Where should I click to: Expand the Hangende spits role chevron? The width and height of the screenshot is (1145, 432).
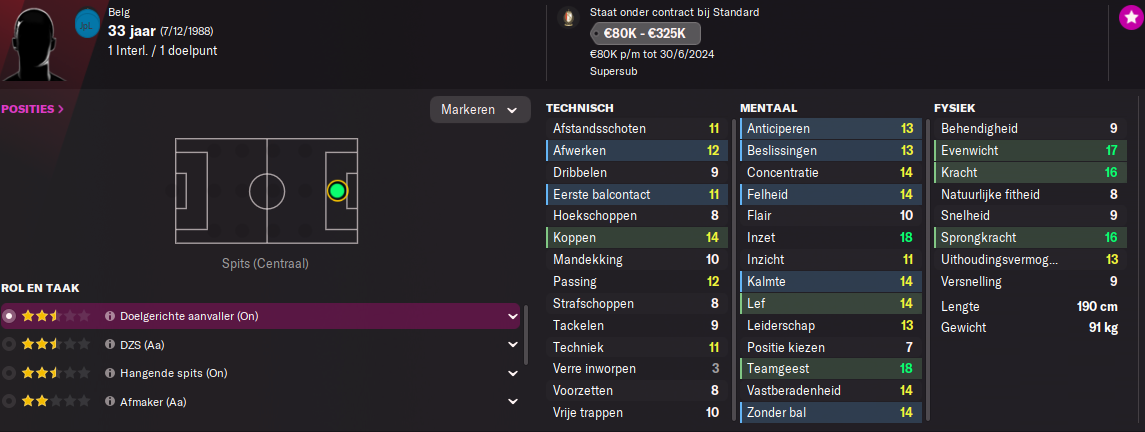click(x=512, y=373)
